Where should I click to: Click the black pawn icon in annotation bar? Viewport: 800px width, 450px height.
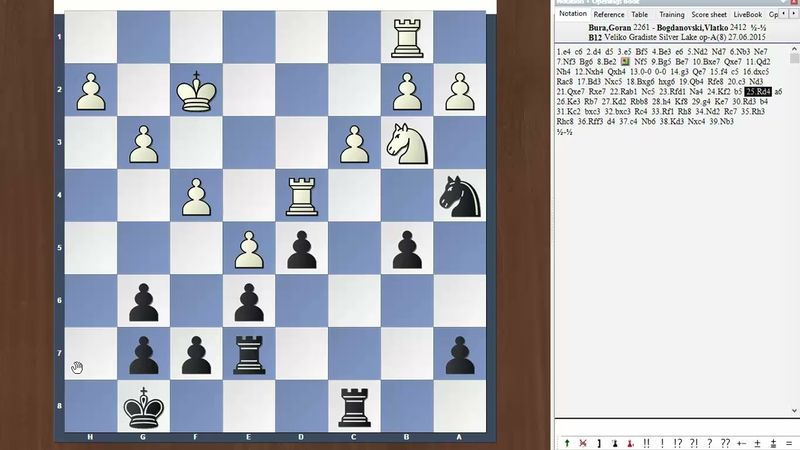coord(613,443)
